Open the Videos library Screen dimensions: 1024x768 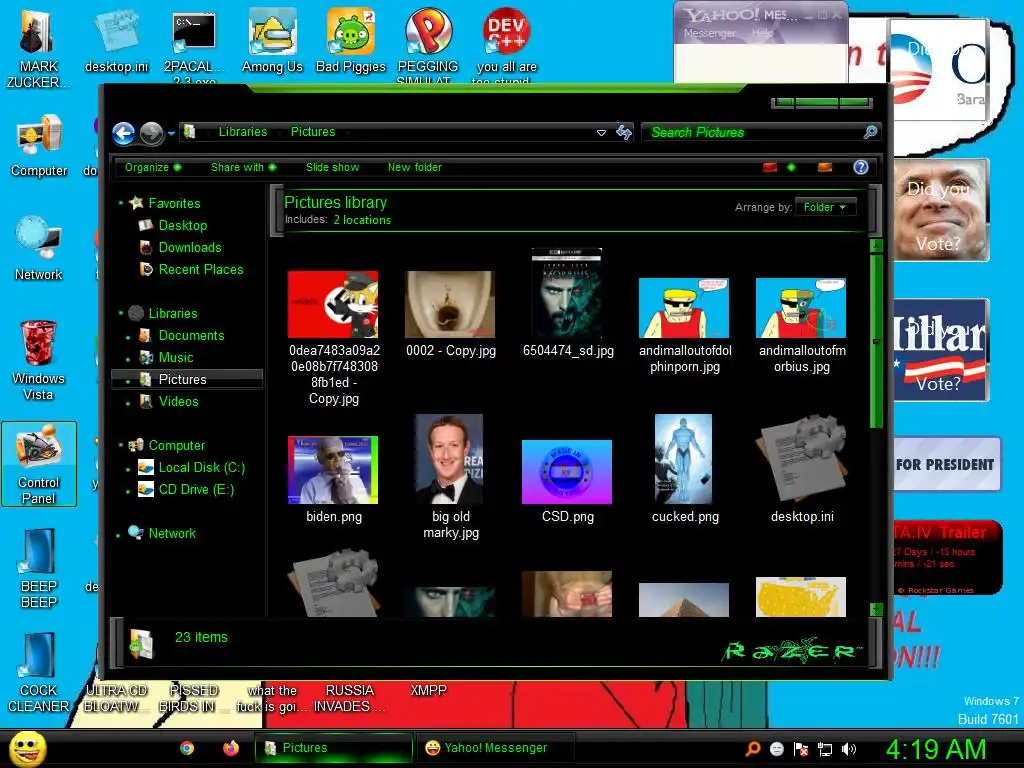coord(178,402)
